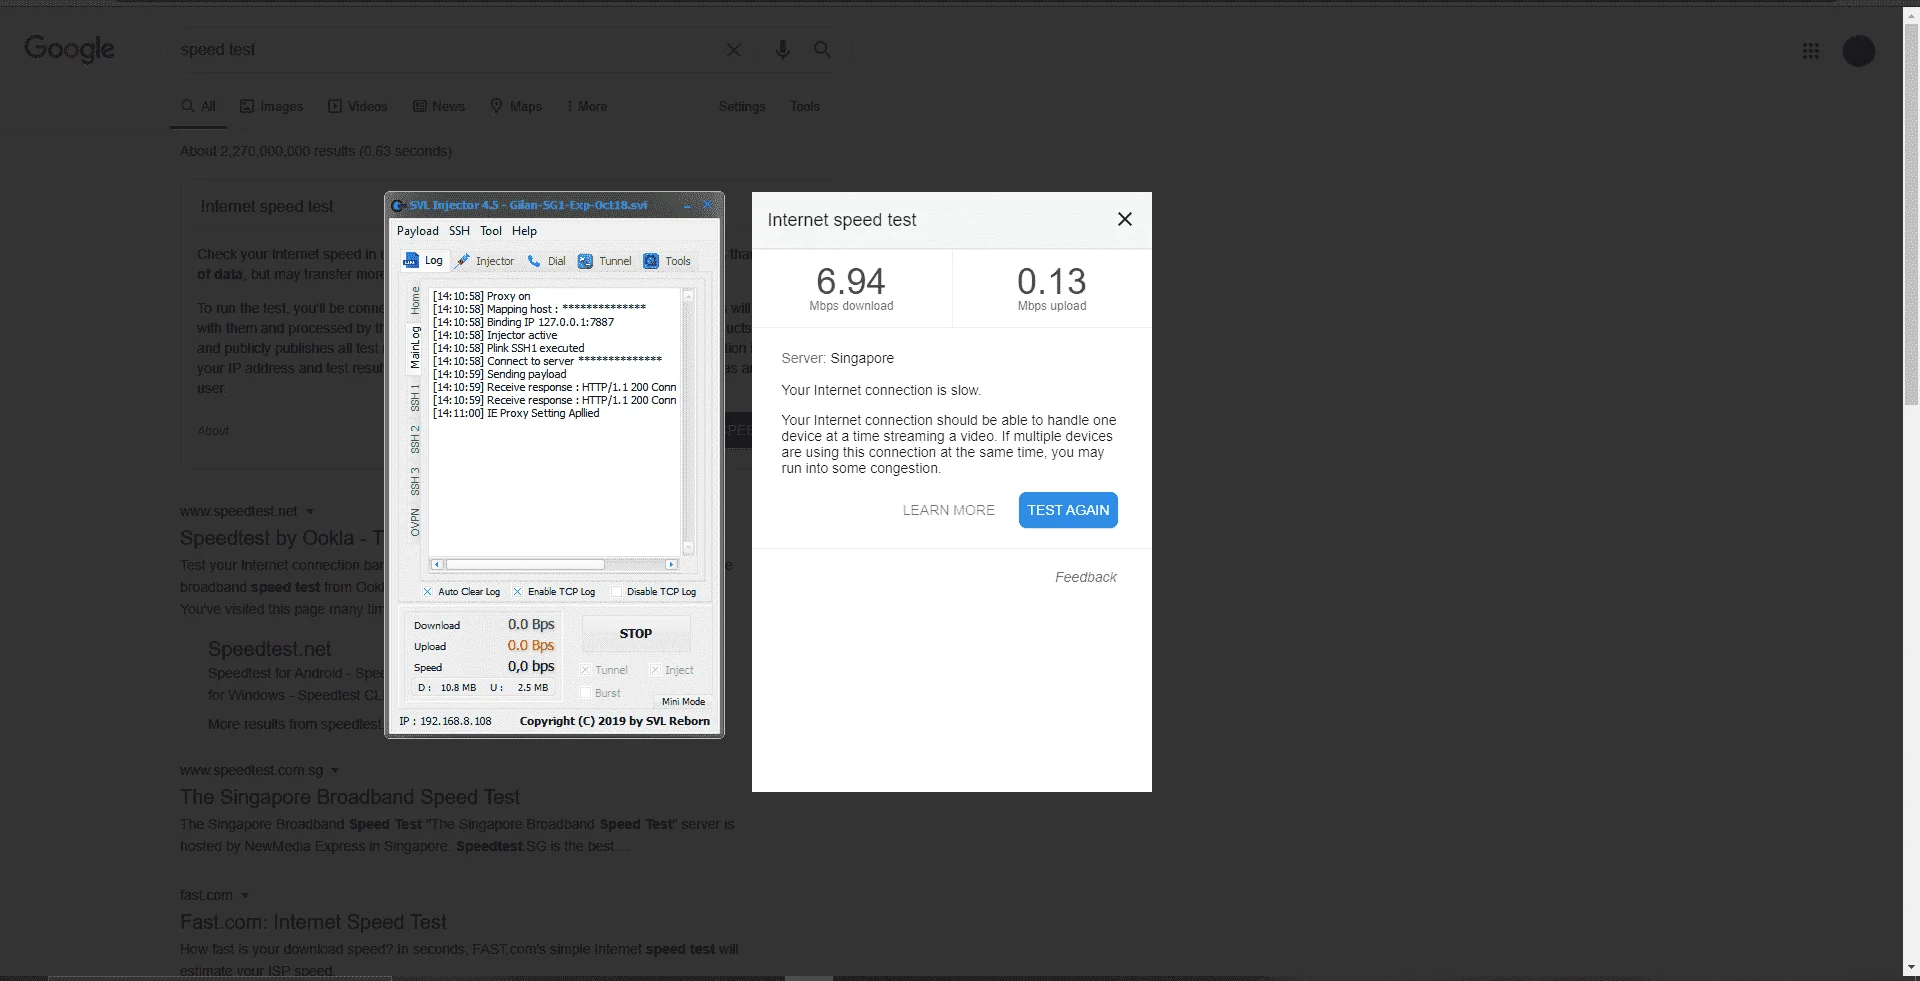Click the IP : 192.168.8.108 status text
Screen dimensions: 1920x981
point(445,721)
